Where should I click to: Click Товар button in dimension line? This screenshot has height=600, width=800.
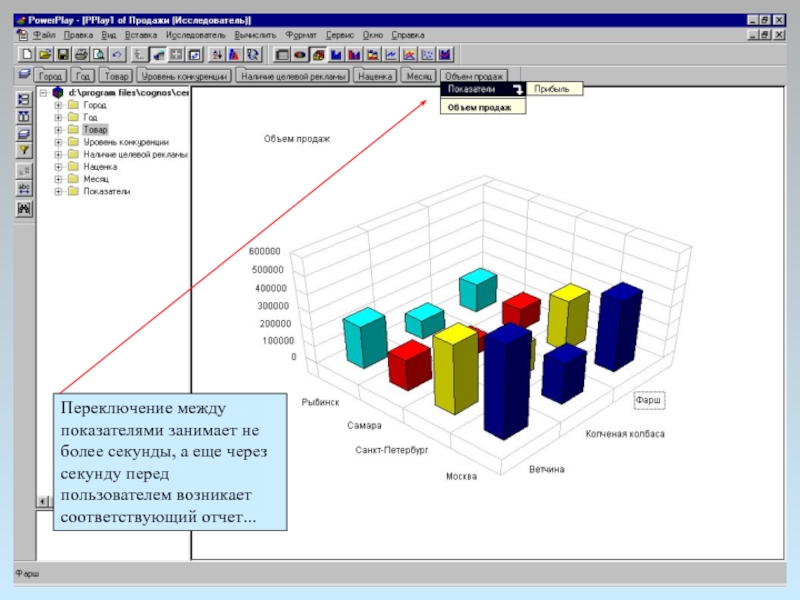pyautogui.click(x=116, y=76)
